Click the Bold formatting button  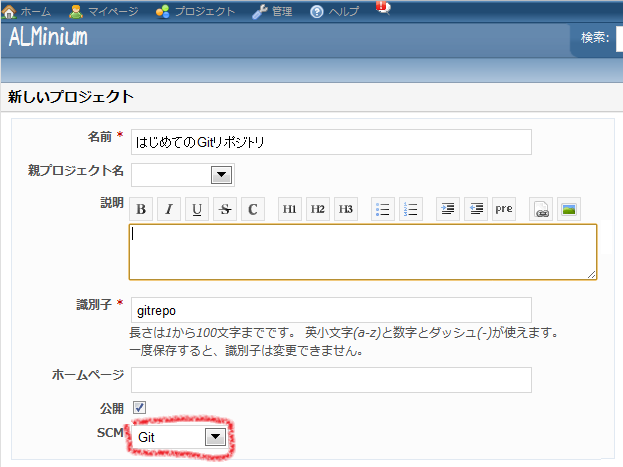141,209
